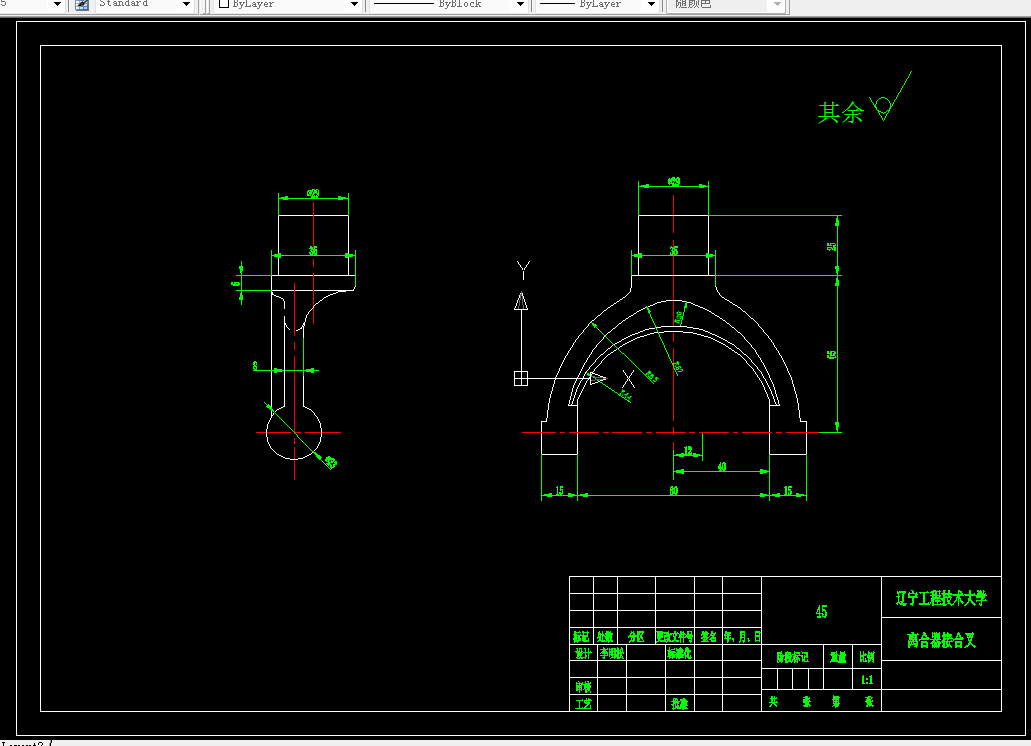Select the 批准 label in title block
Image resolution: width=1031 pixels, height=746 pixels.
679,704
